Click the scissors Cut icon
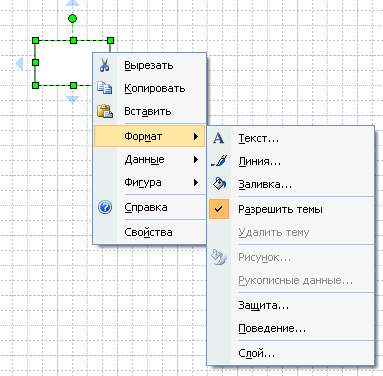 (104, 65)
